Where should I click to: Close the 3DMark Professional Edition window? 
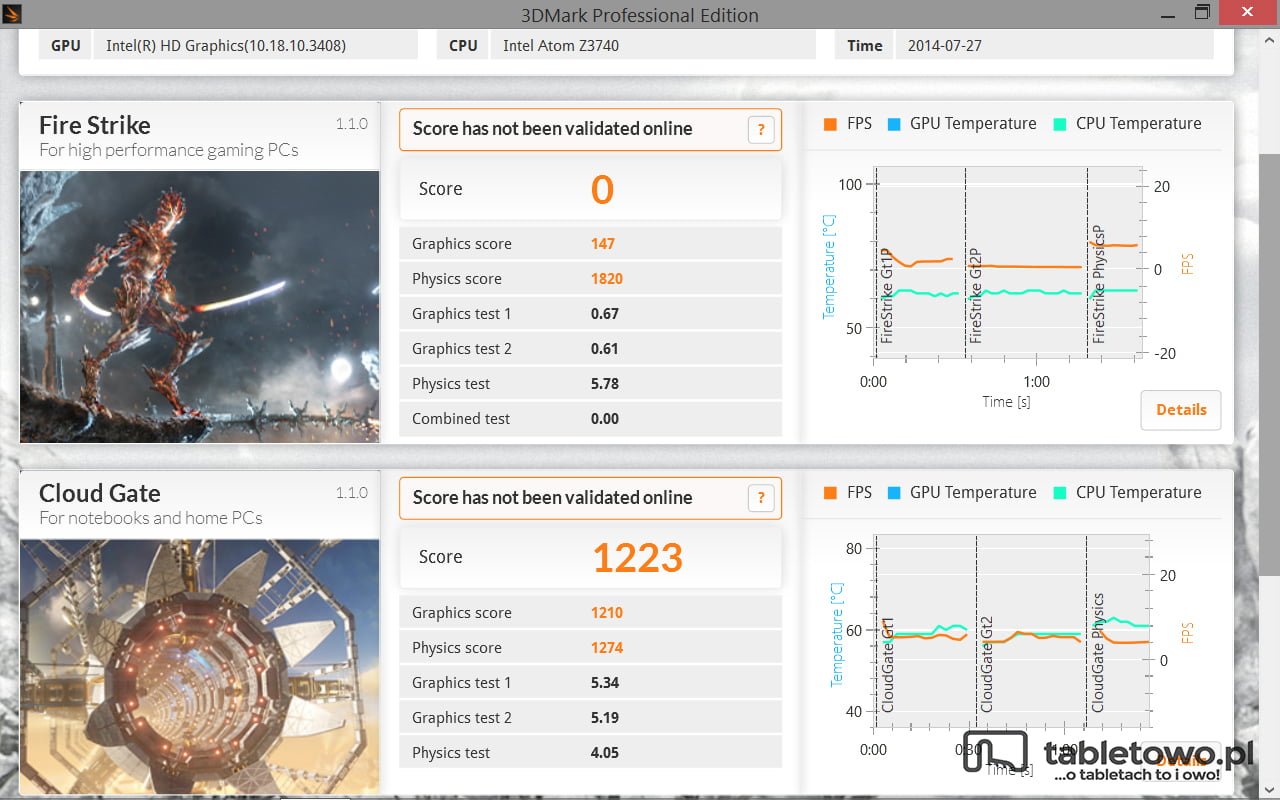[1246, 12]
